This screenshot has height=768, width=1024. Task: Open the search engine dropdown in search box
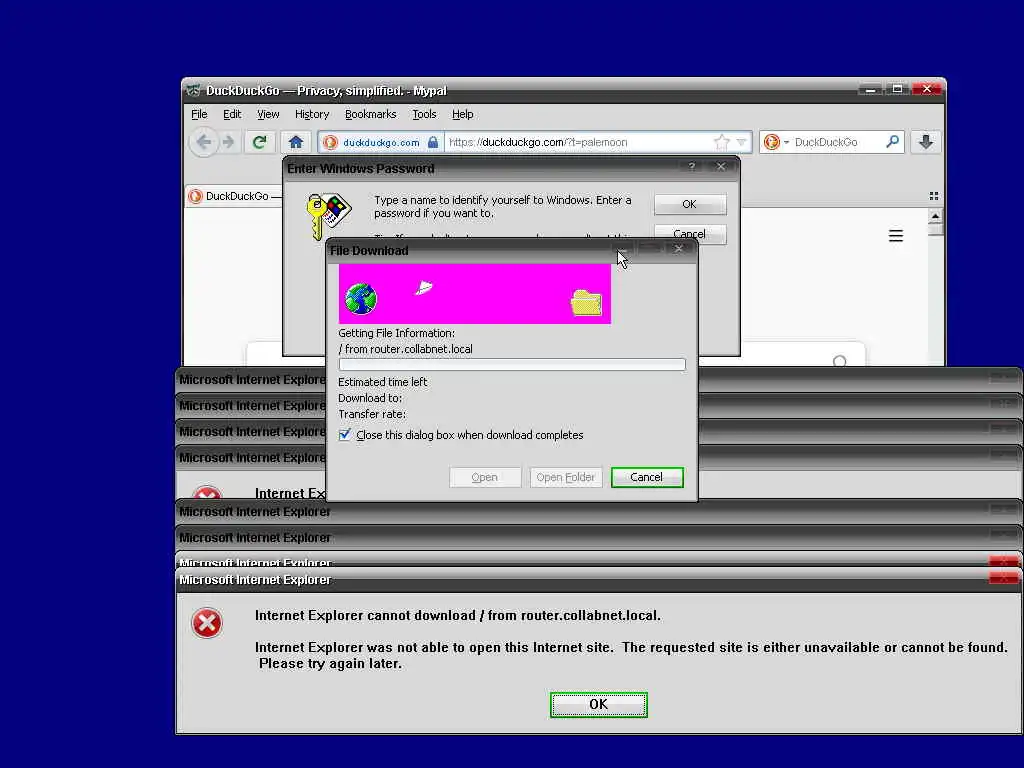point(786,142)
